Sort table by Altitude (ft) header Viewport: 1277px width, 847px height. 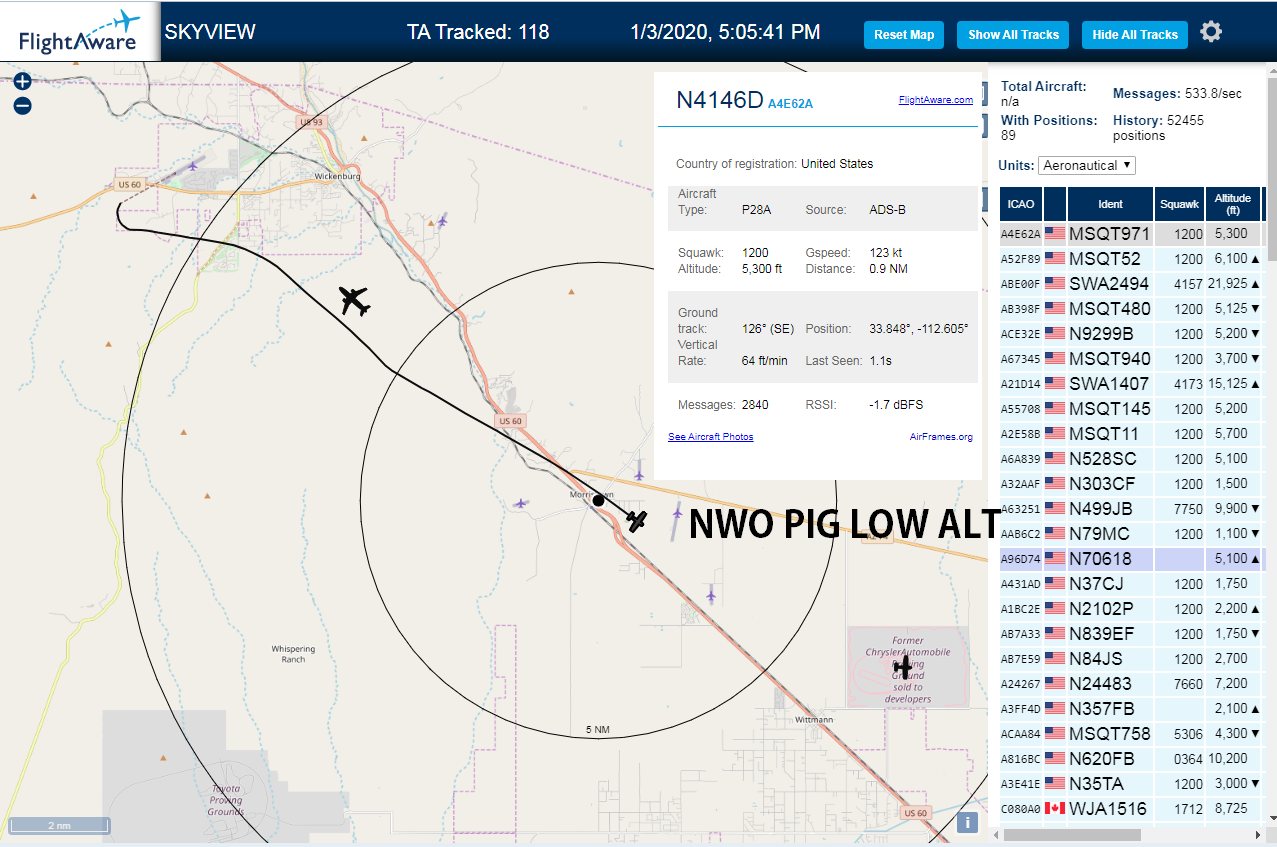[x=1233, y=204]
